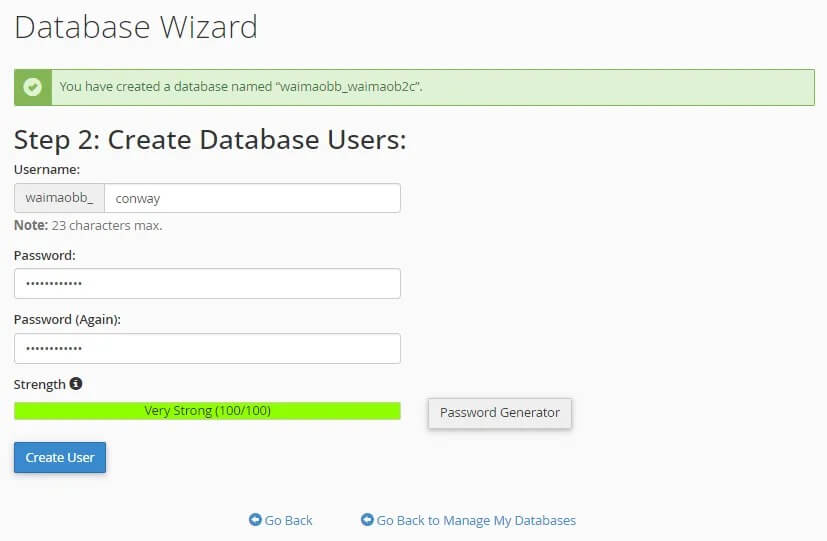The width and height of the screenshot is (827, 541).
Task: Click the Strength info icon
Action: [x=76, y=384]
